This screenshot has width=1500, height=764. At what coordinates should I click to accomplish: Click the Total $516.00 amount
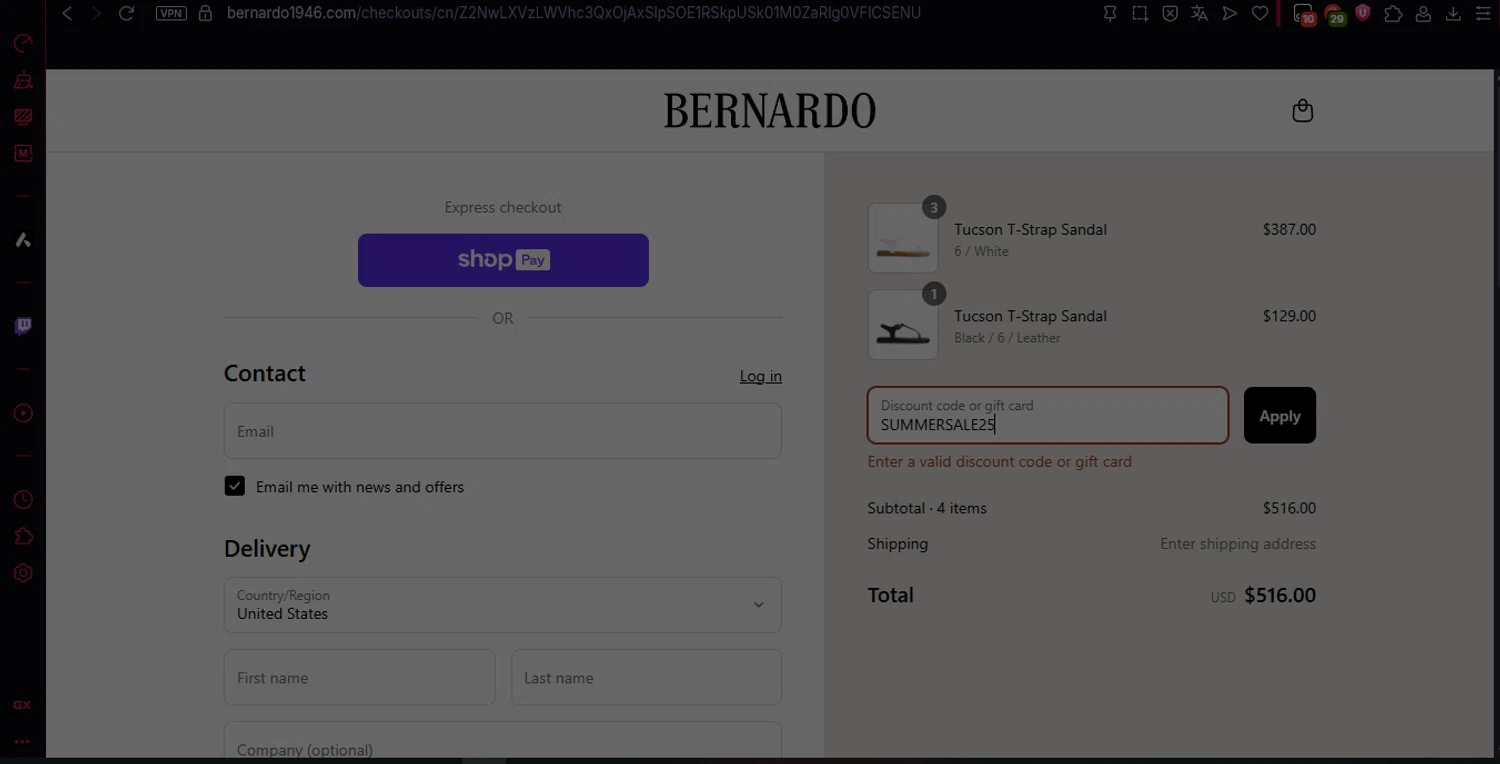[1280, 595]
